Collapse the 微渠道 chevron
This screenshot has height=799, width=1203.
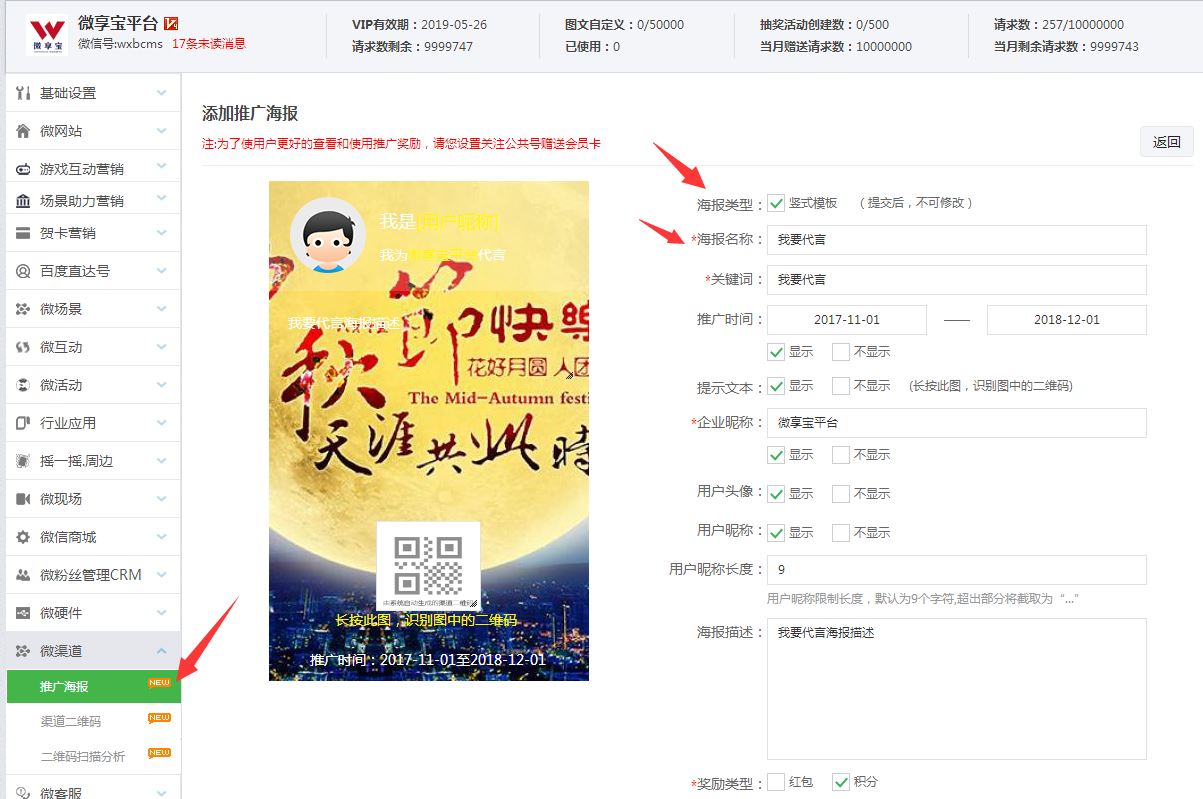click(162, 651)
